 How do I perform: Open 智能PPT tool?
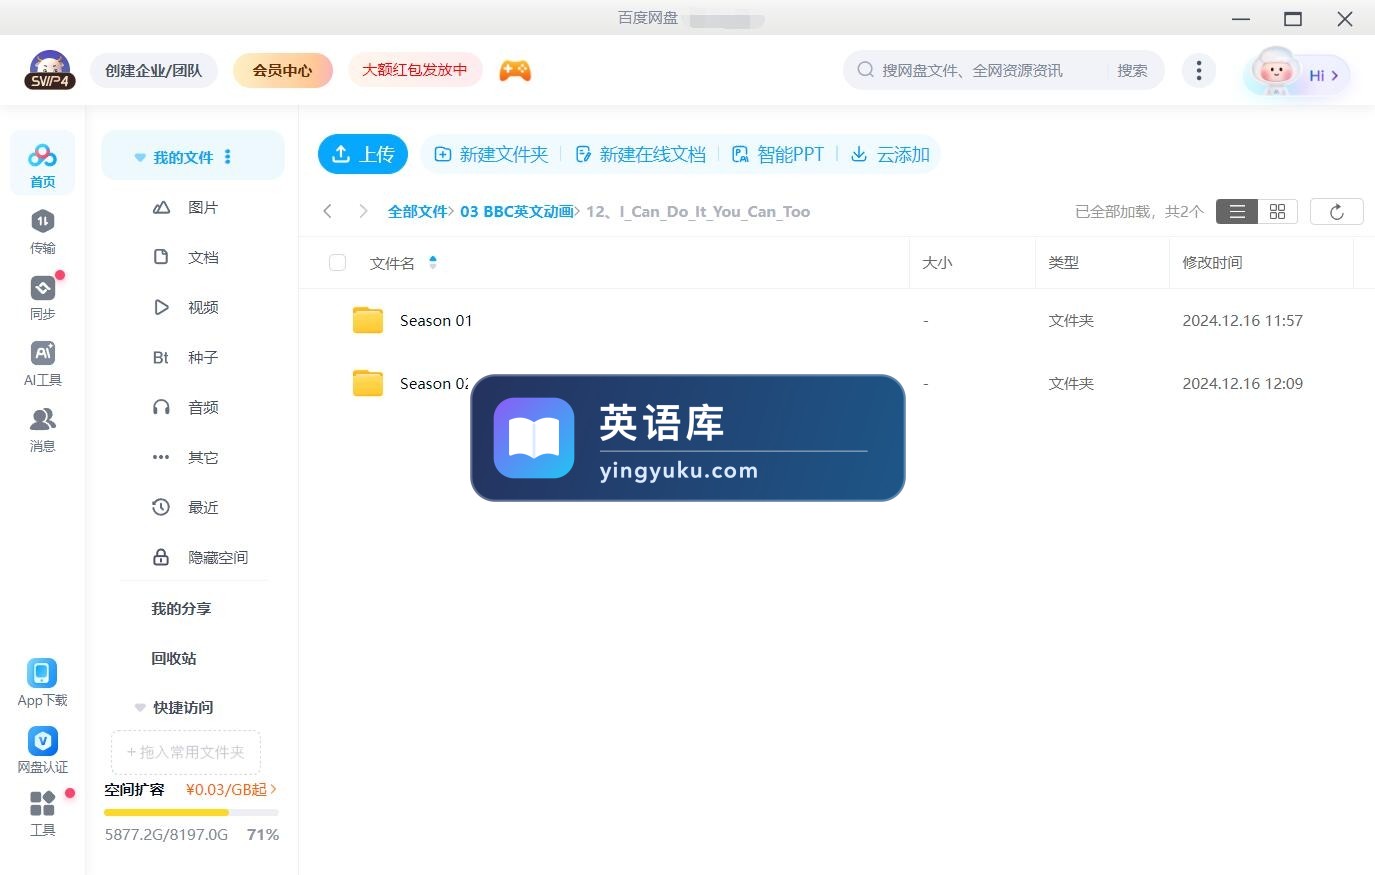pyautogui.click(x=778, y=154)
